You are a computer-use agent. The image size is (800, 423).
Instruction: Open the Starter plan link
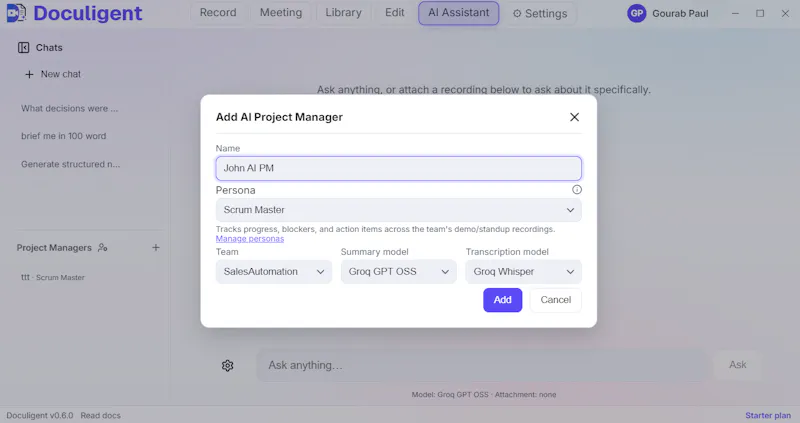click(x=768, y=415)
